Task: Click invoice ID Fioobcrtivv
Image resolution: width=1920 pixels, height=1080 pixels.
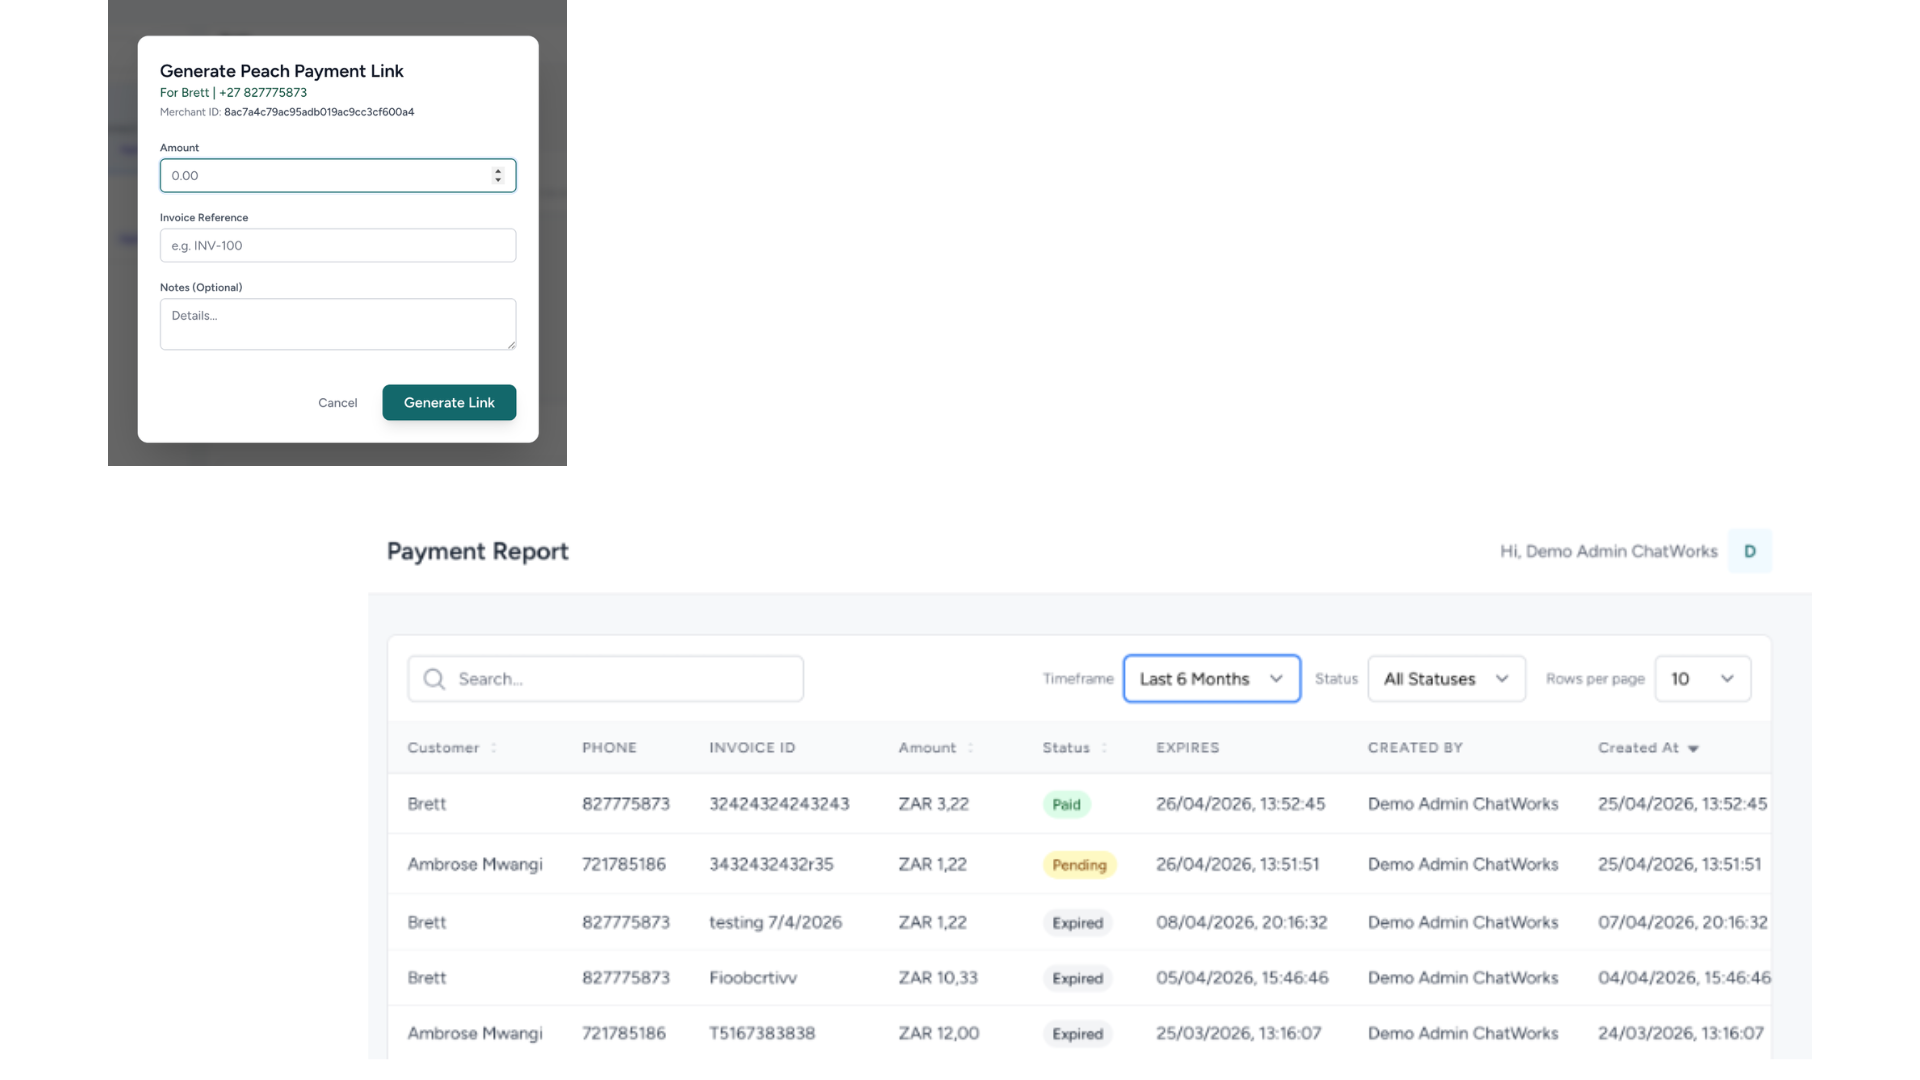Action: (753, 978)
